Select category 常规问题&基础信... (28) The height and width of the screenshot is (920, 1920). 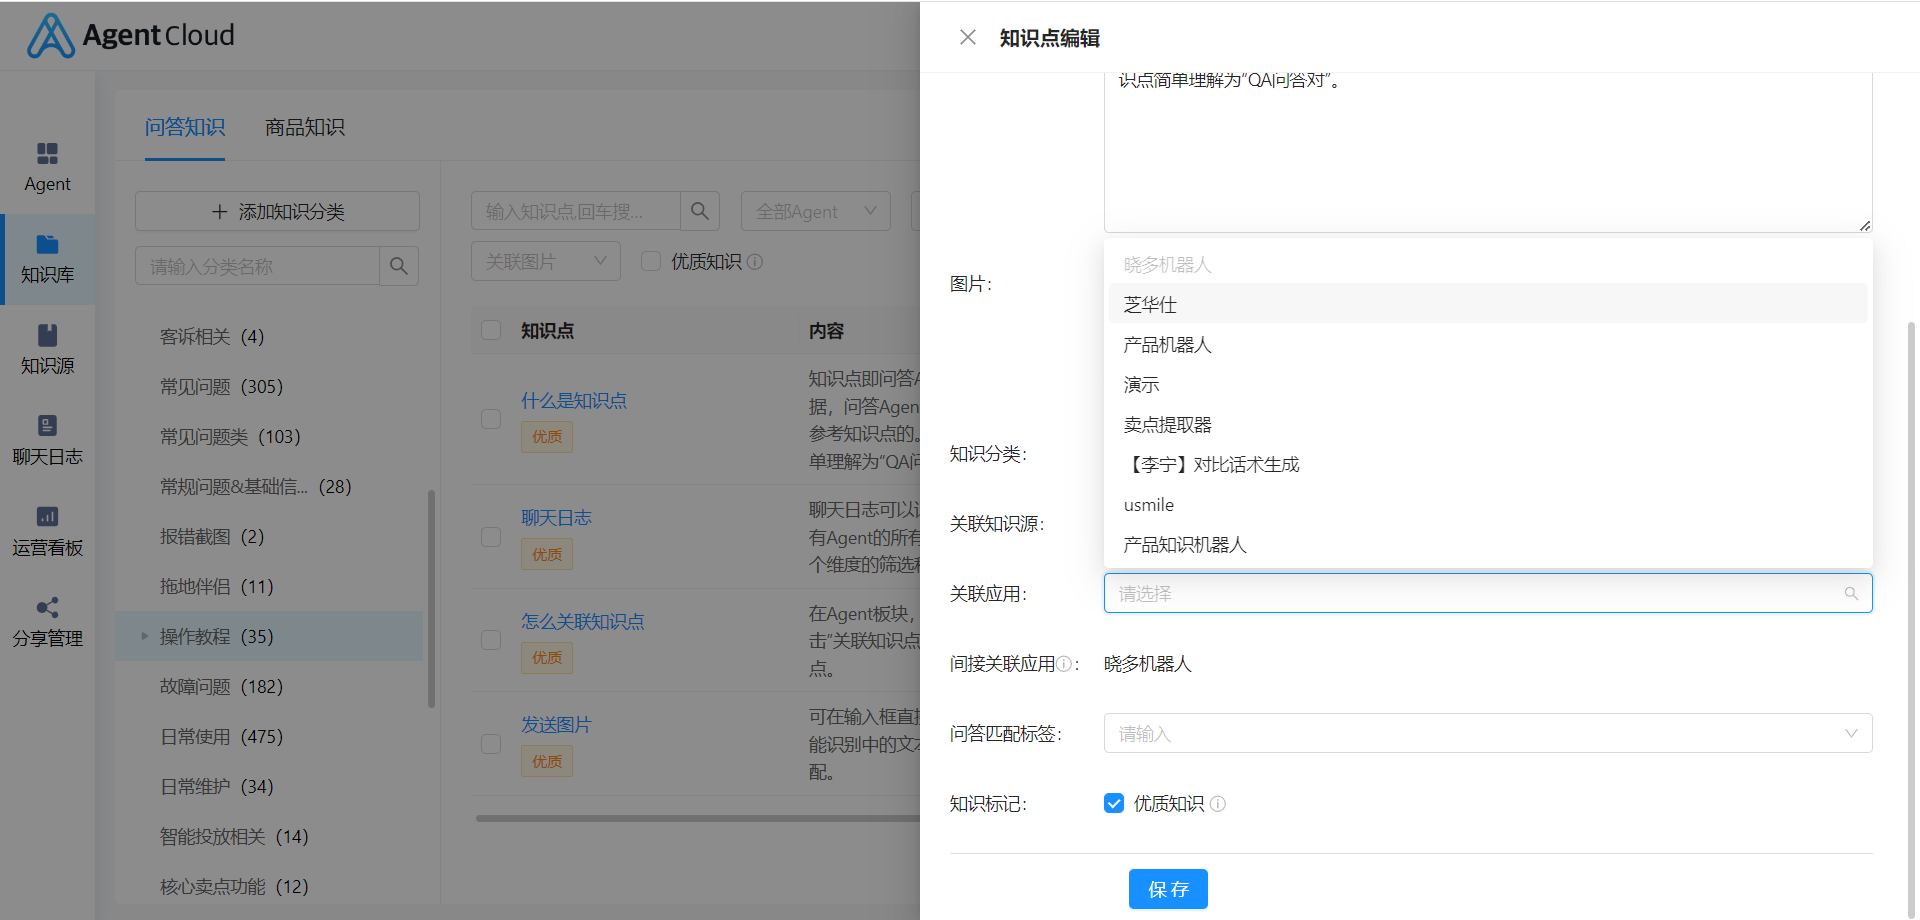click(256, 486)
